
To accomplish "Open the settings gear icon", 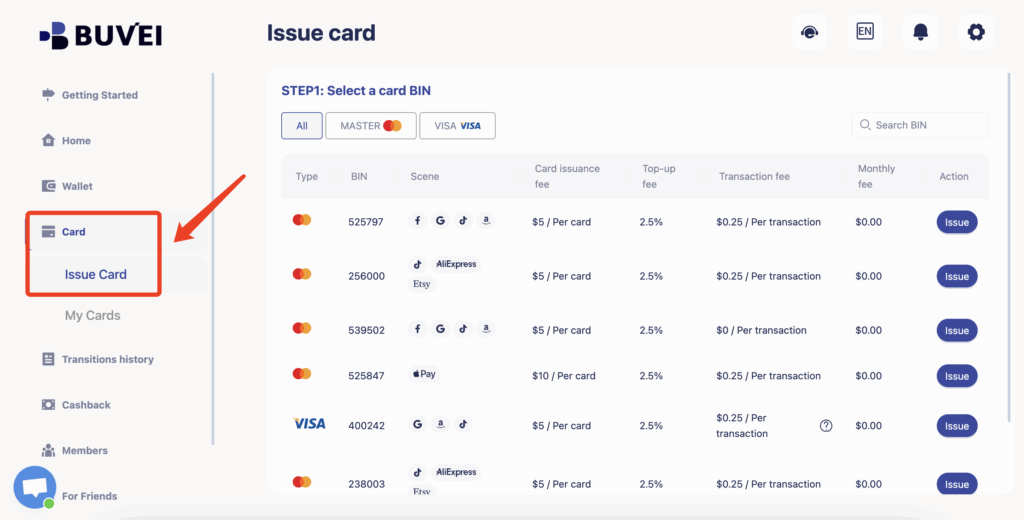I will coord(976,32).
